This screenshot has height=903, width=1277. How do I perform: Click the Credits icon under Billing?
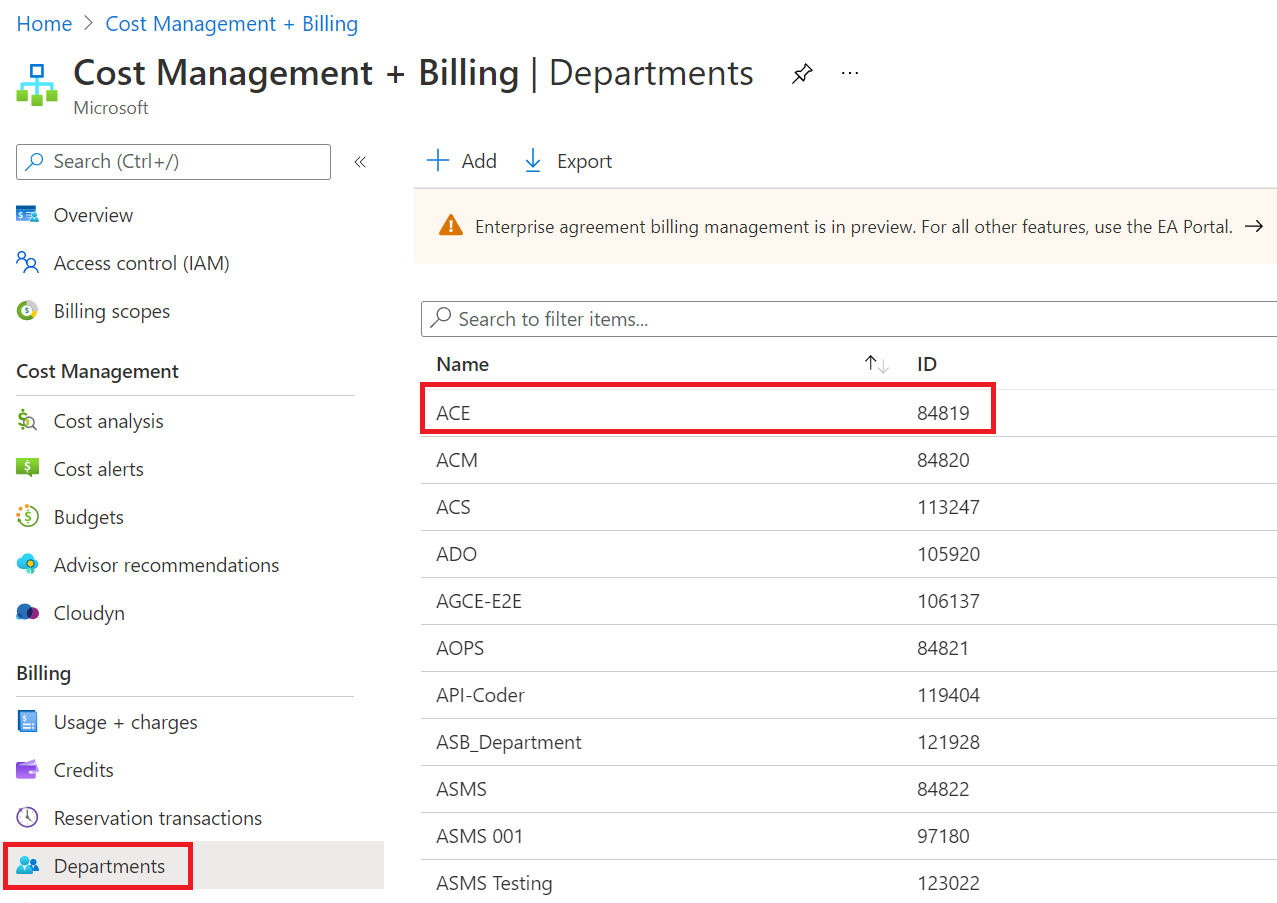[28, 770]
